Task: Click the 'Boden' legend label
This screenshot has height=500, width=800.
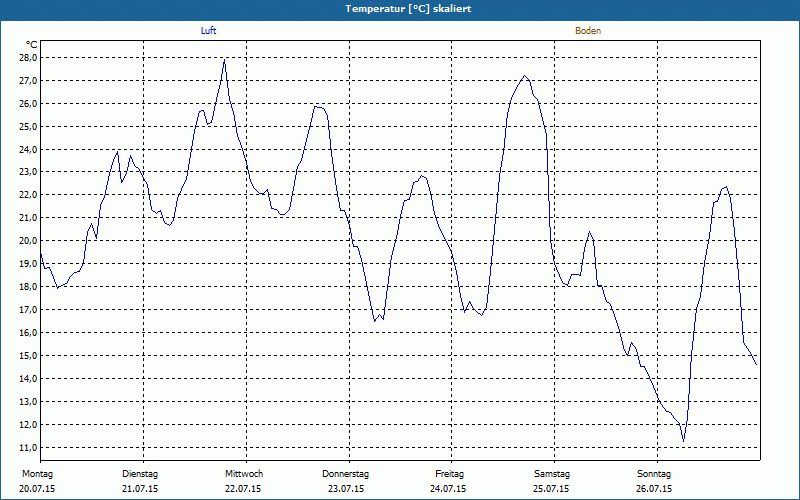Action: (588, 31)
